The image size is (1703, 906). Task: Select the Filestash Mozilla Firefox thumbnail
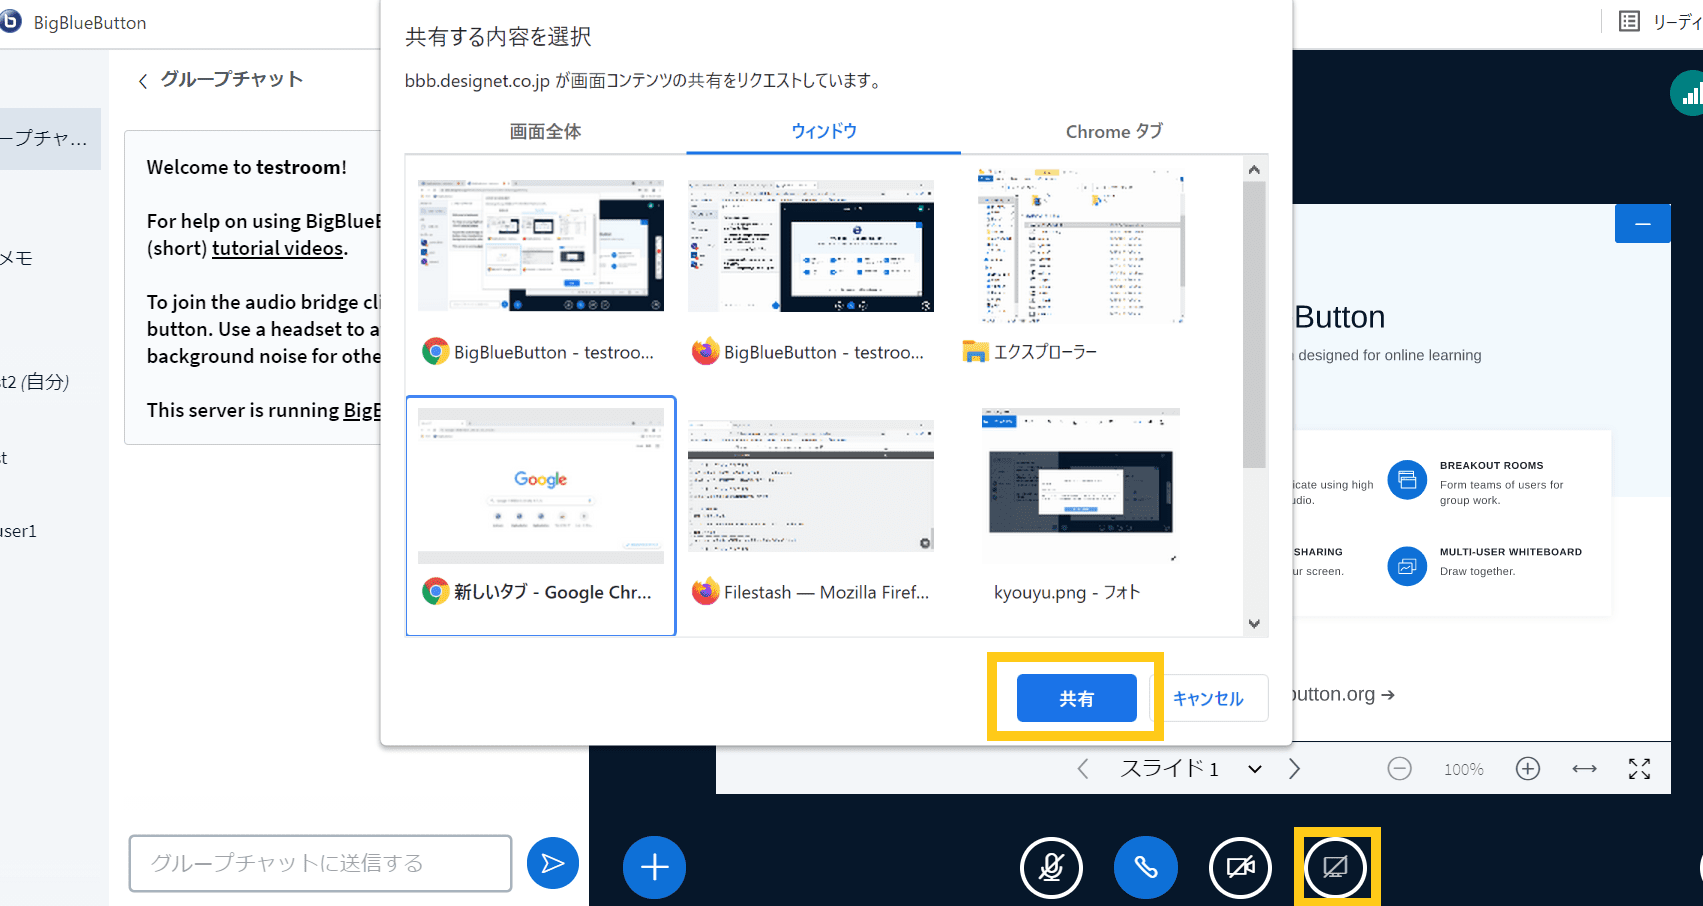click(811, 486)
